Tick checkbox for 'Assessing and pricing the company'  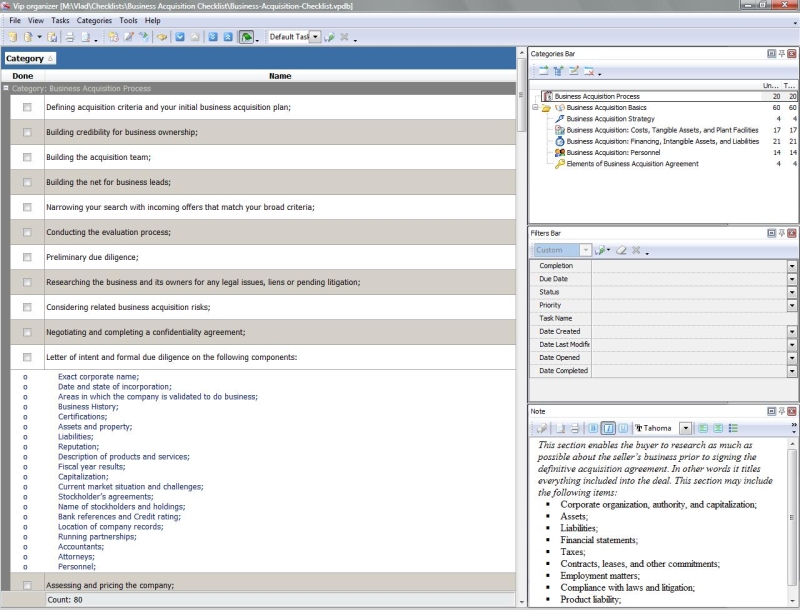pos(27,585)
